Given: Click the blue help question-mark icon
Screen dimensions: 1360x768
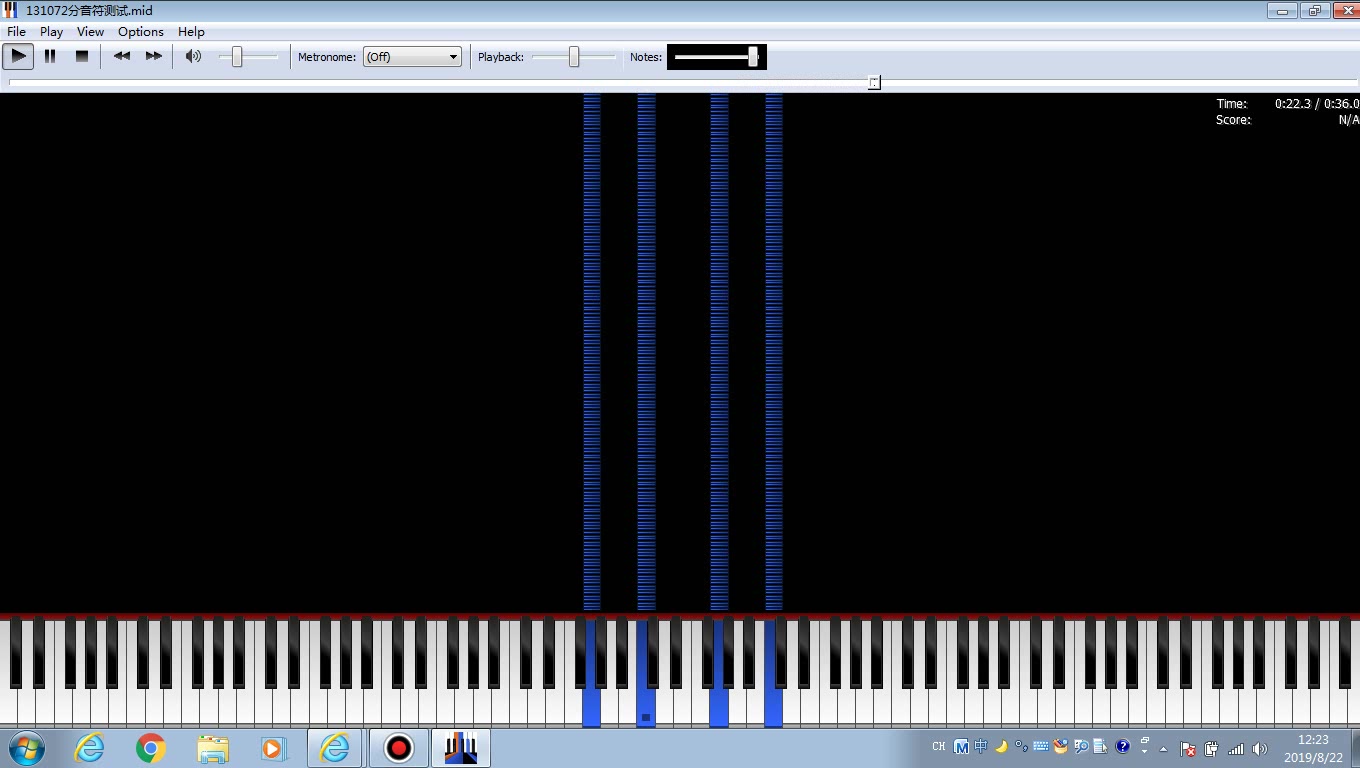Looking at the screenshot, I should tap(1123, 747).
